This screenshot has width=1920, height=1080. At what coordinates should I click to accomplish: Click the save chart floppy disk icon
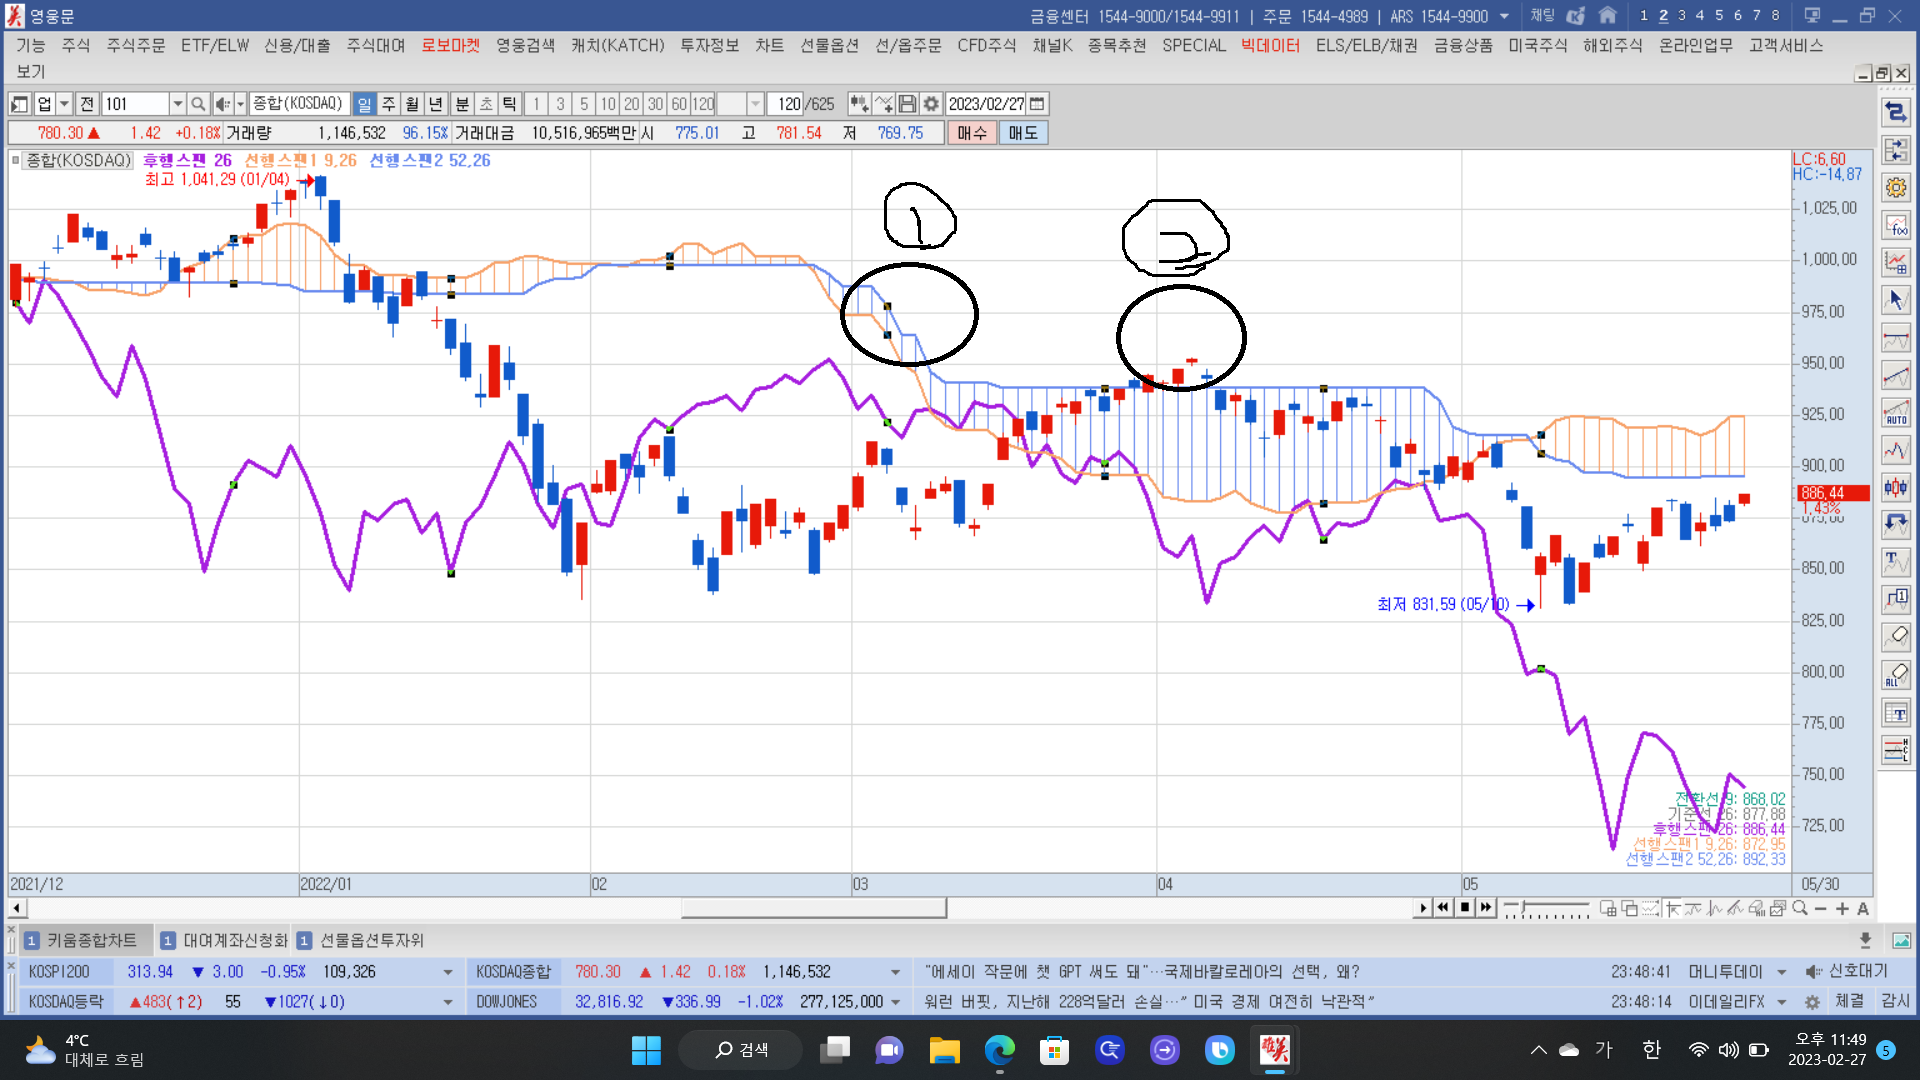pos(907,104)
